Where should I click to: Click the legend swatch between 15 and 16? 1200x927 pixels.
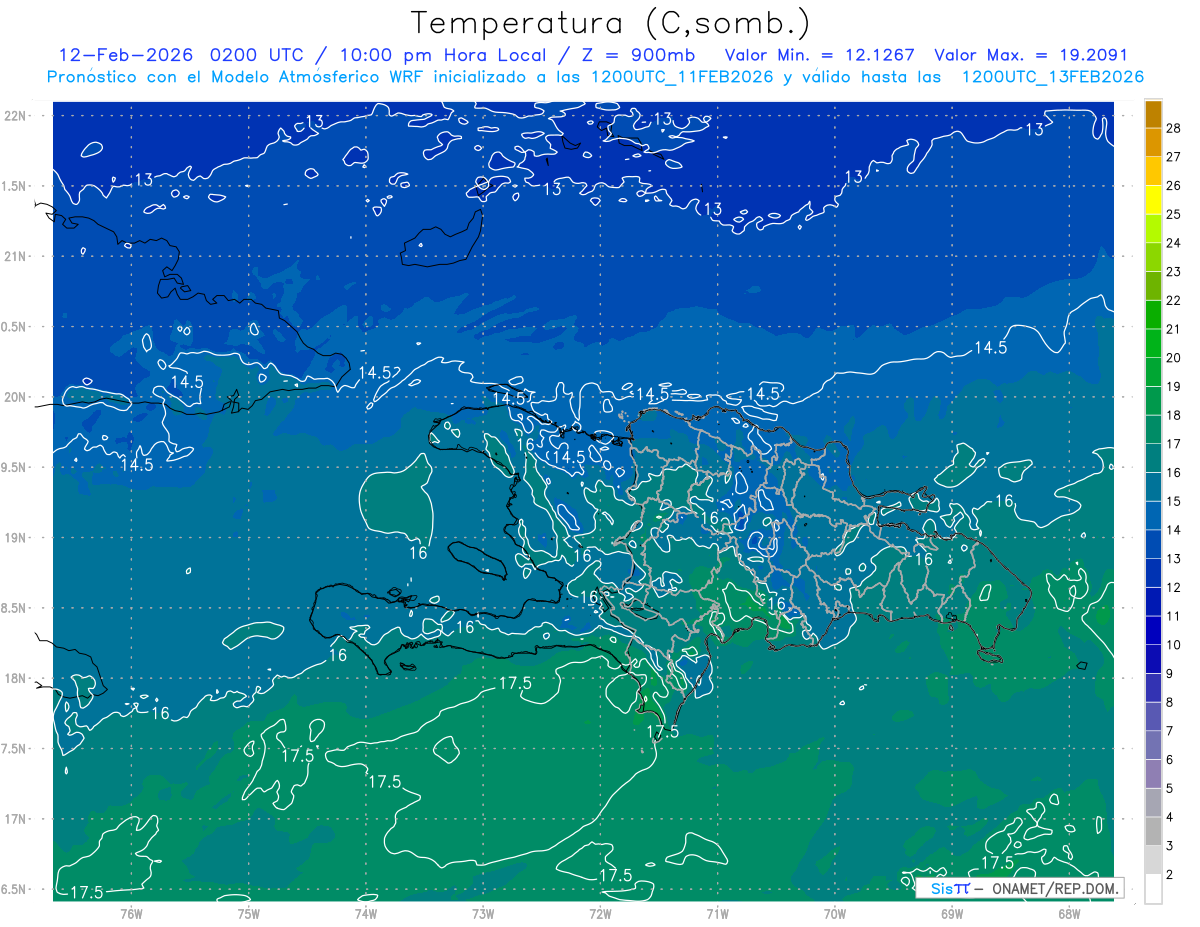pos(1153,486)
